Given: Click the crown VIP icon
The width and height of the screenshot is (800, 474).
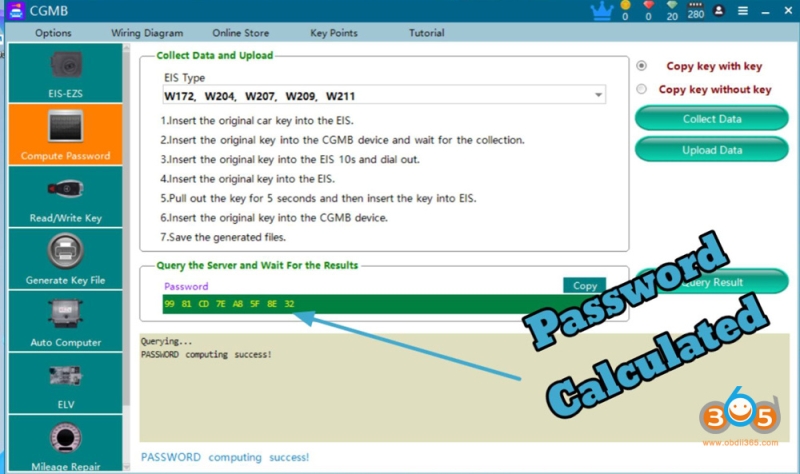Looking at the screenshot, I should click(602, 11).
